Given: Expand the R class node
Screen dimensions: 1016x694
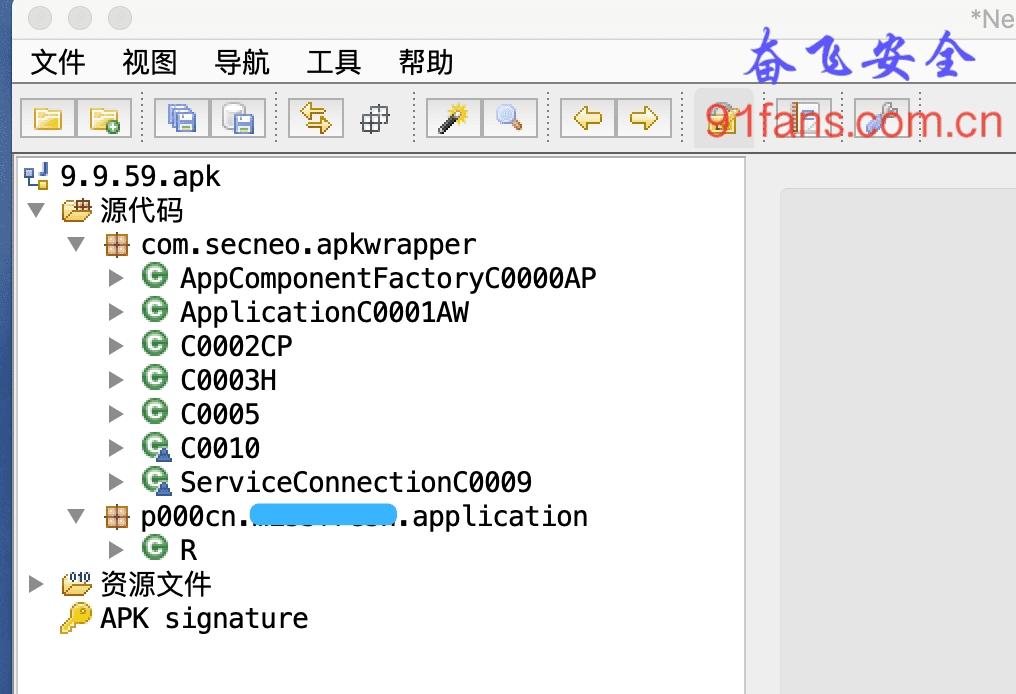Looking at the screenshot, I should click(116, 550).
